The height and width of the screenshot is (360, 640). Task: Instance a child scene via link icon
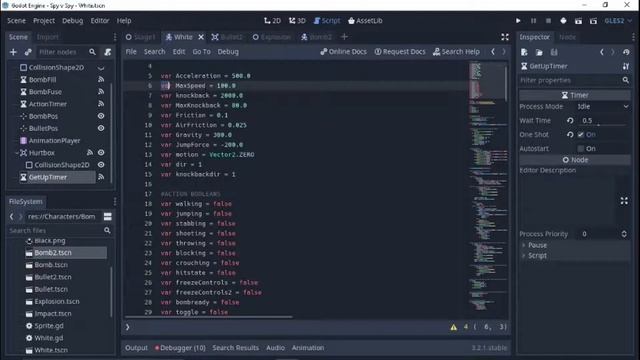pos(28,52)
